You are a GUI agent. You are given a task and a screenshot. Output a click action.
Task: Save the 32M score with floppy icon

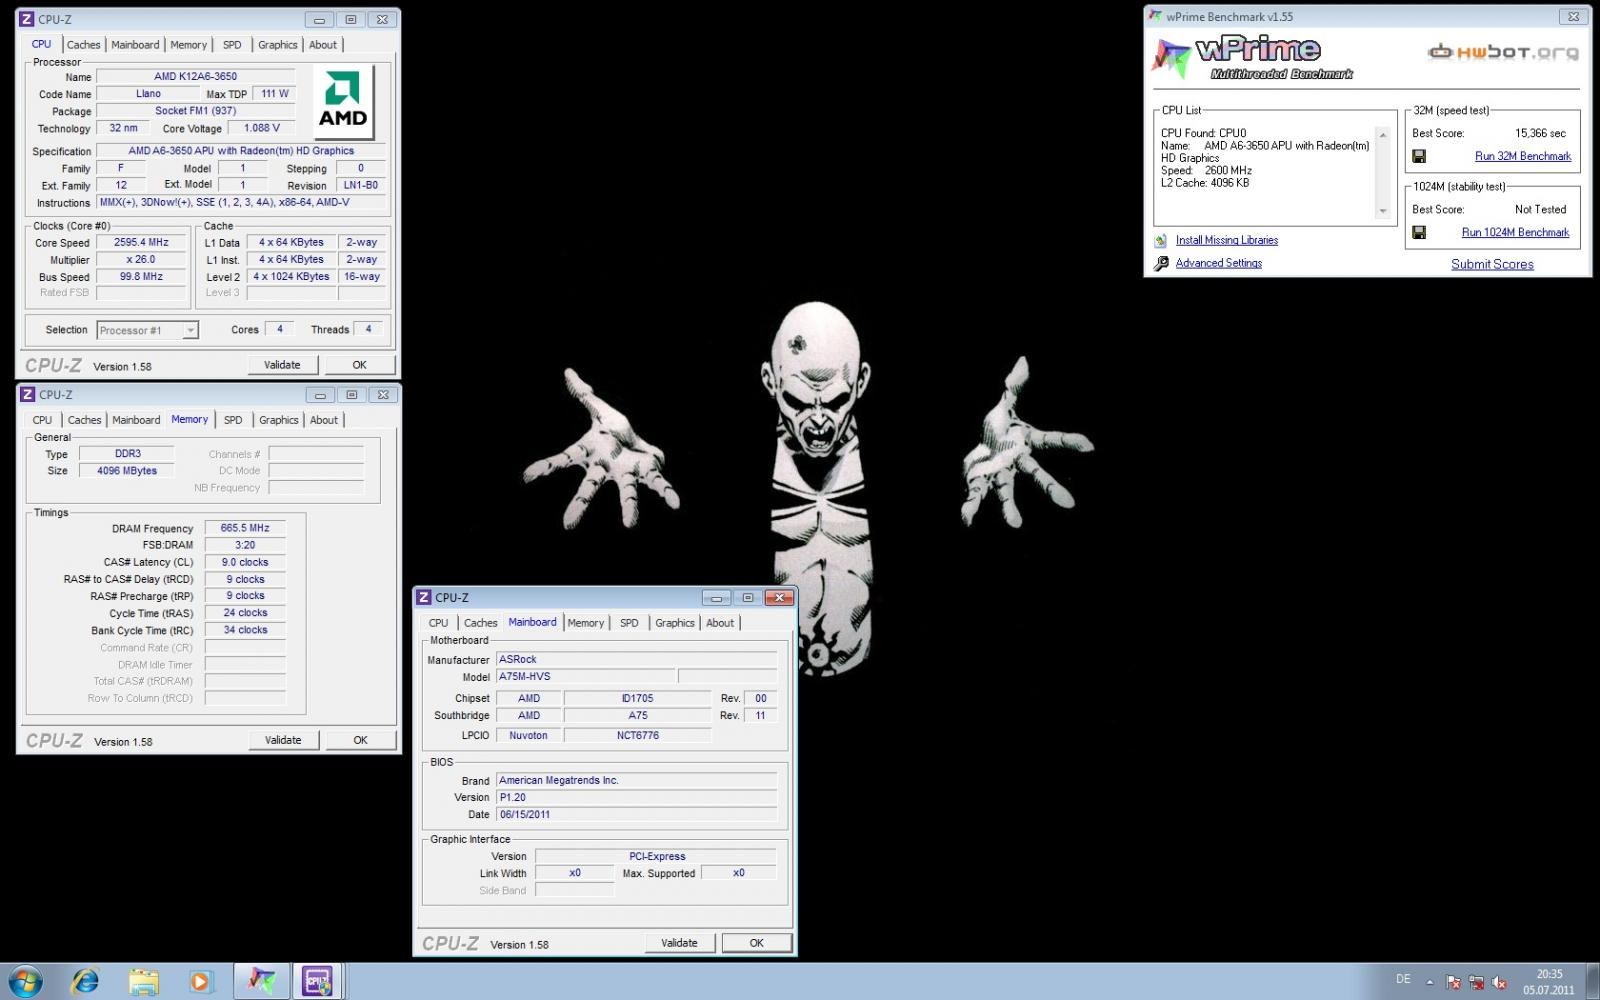[1418, 156]
